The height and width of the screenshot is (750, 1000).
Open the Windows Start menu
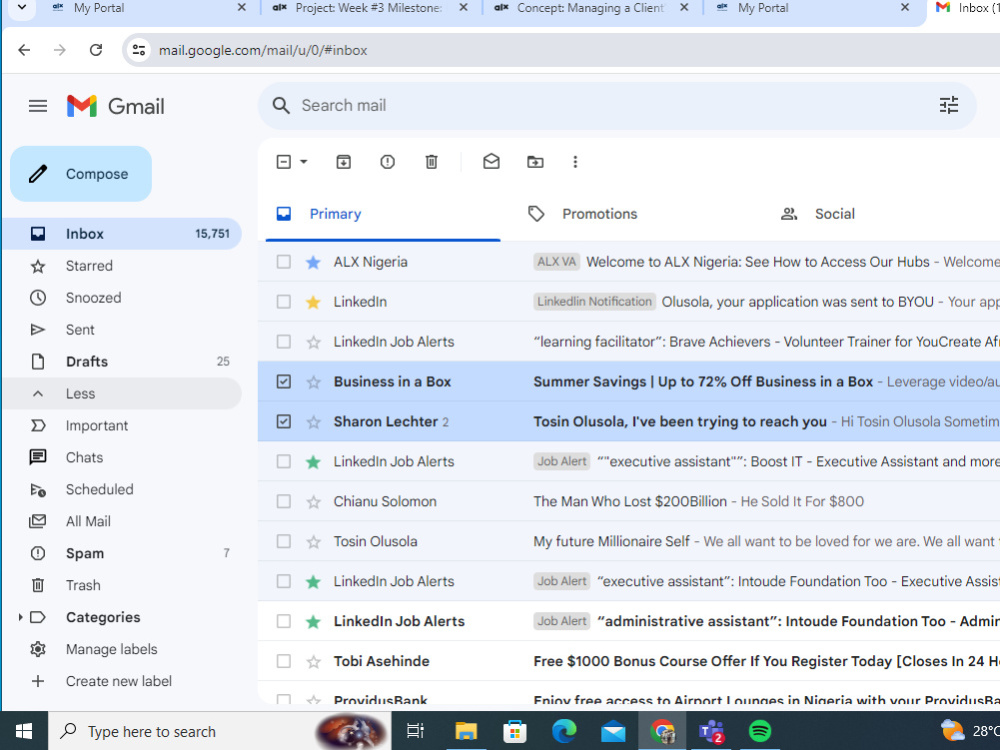pos(24,731)
